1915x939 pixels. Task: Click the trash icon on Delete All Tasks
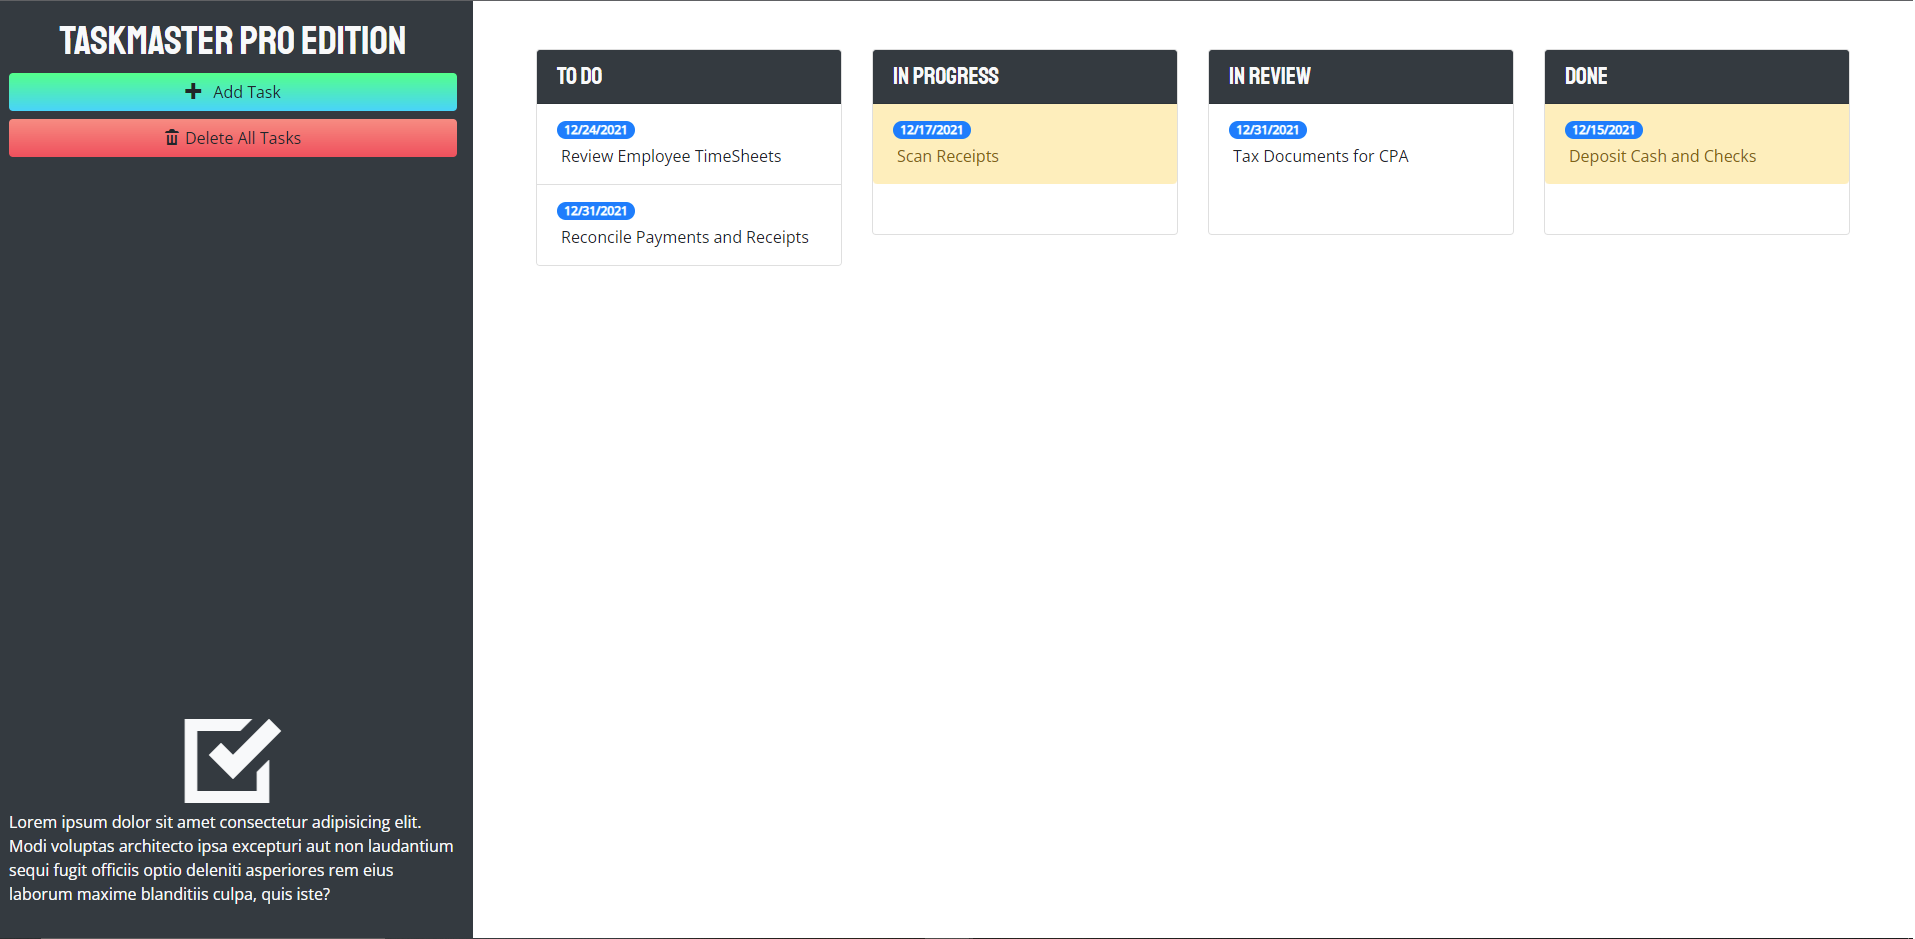click(171, 137)
